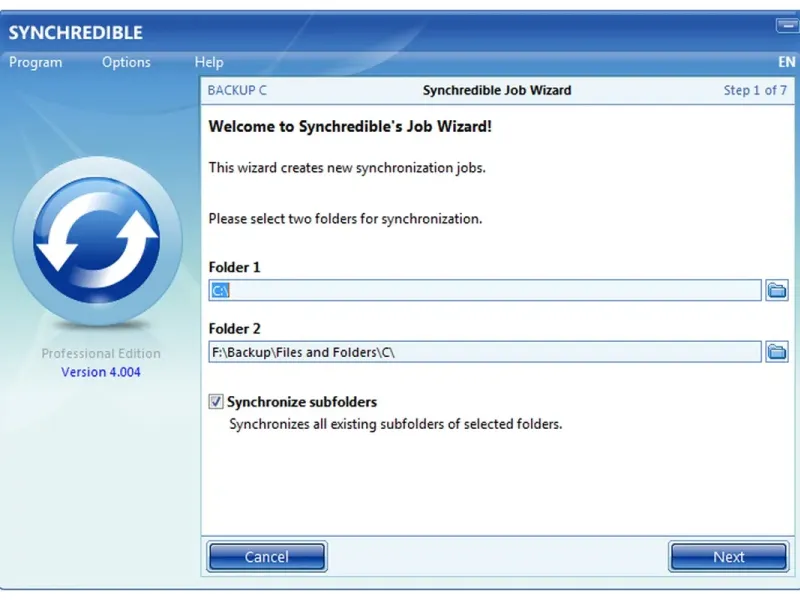
Task: Open the Options menu
Action: tap(126, 62)
